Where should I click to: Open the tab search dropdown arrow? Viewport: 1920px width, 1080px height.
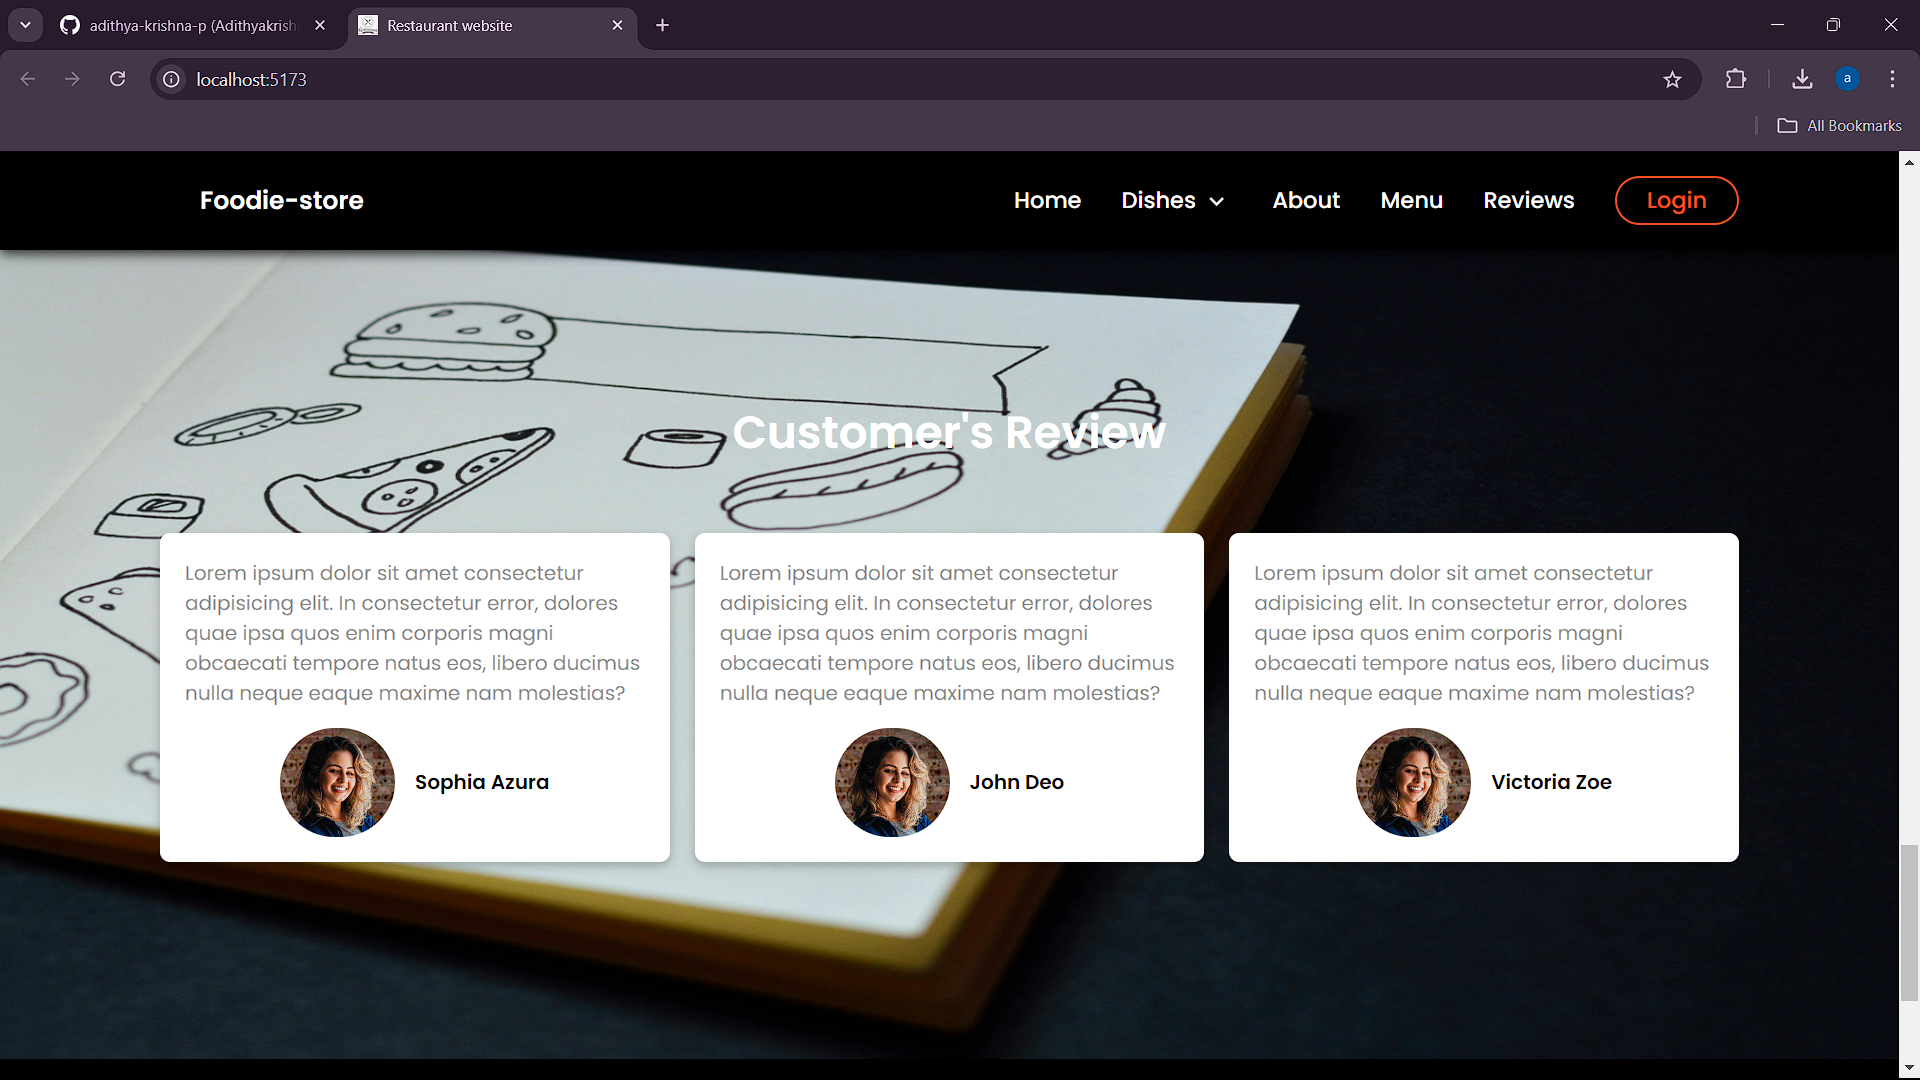(x=25, y=25)
